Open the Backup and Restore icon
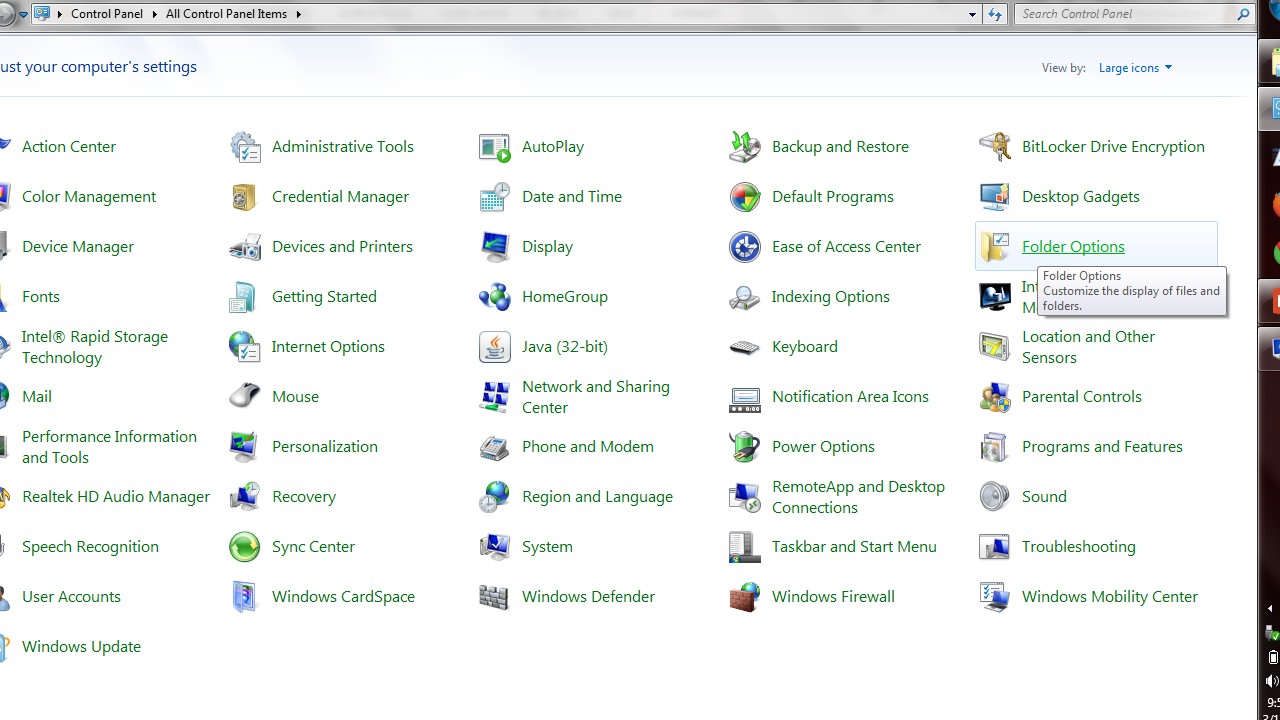Image resolution: width=1280 pixels, height=720 pixels. pos(744,147)
